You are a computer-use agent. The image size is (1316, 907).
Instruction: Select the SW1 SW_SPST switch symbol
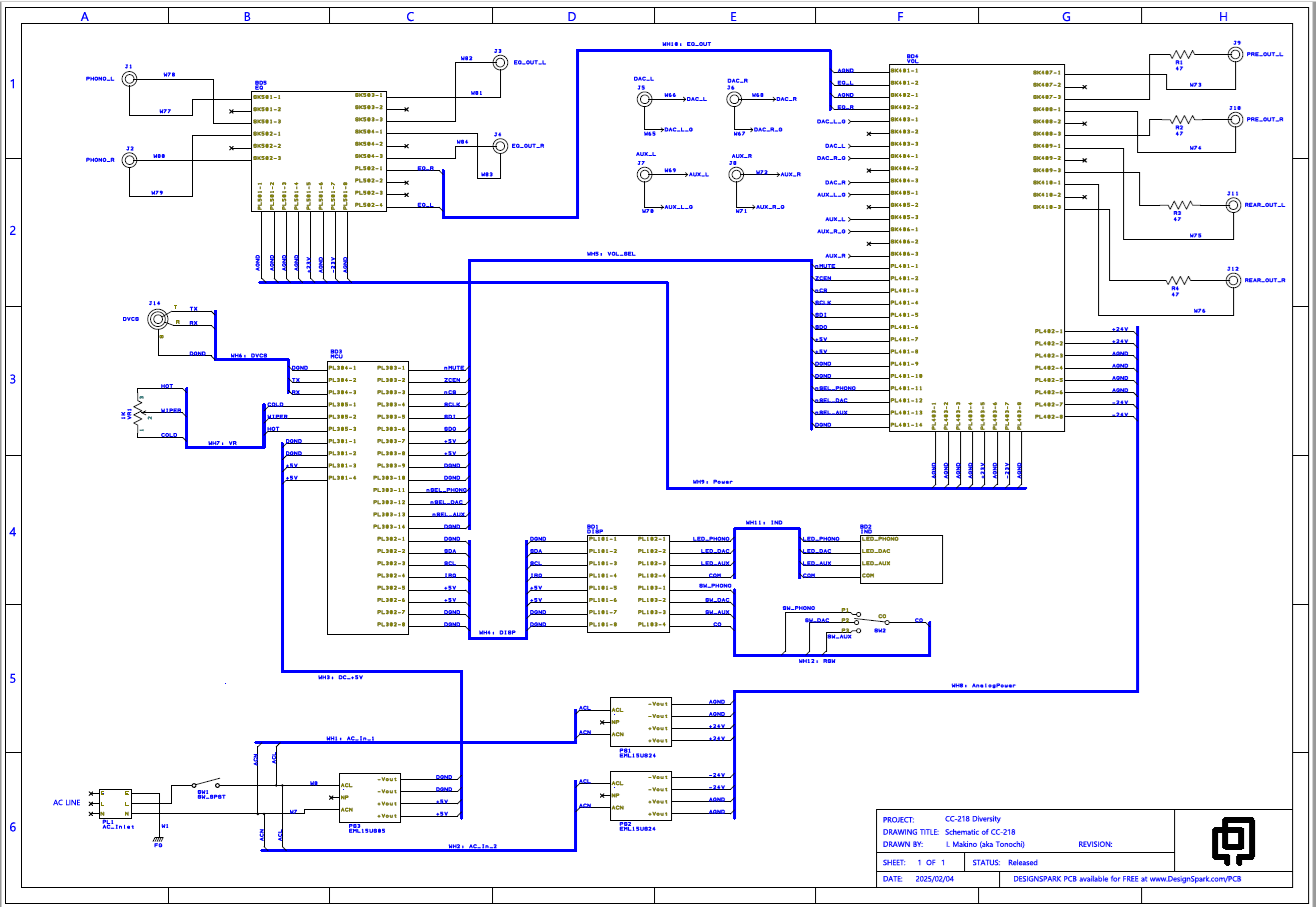[x=207, y=783]
